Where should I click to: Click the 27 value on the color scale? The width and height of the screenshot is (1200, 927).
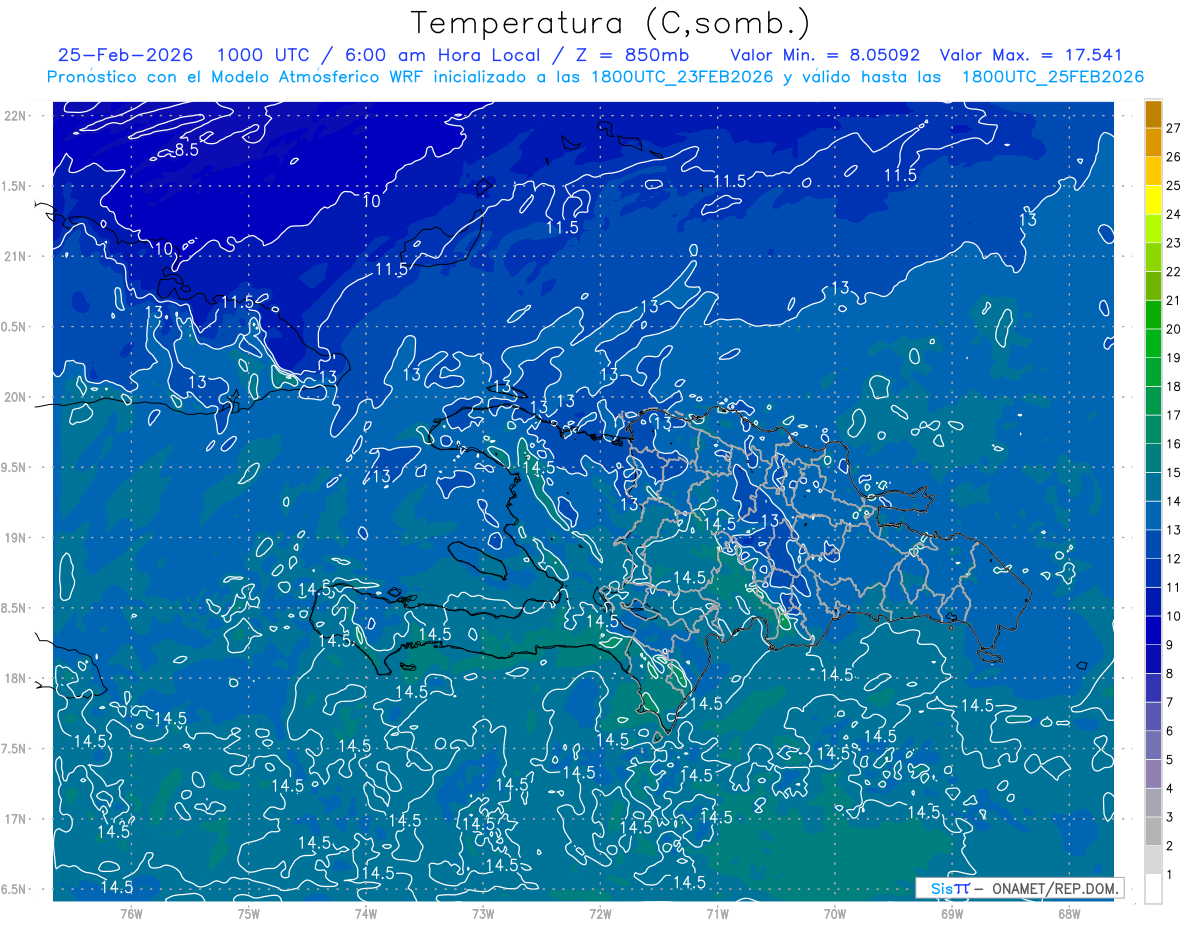(1174, 128)
